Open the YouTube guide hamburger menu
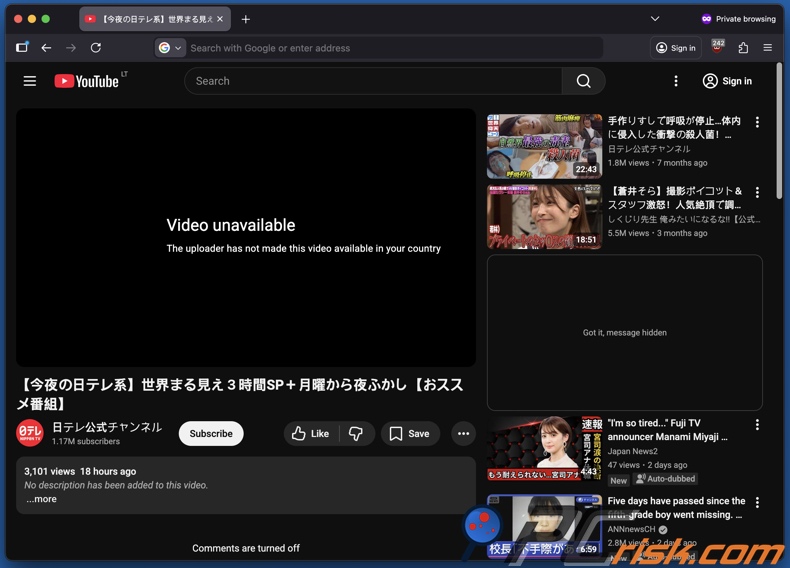The width and height of the screenshot is (790, 568). pos(30,81)
